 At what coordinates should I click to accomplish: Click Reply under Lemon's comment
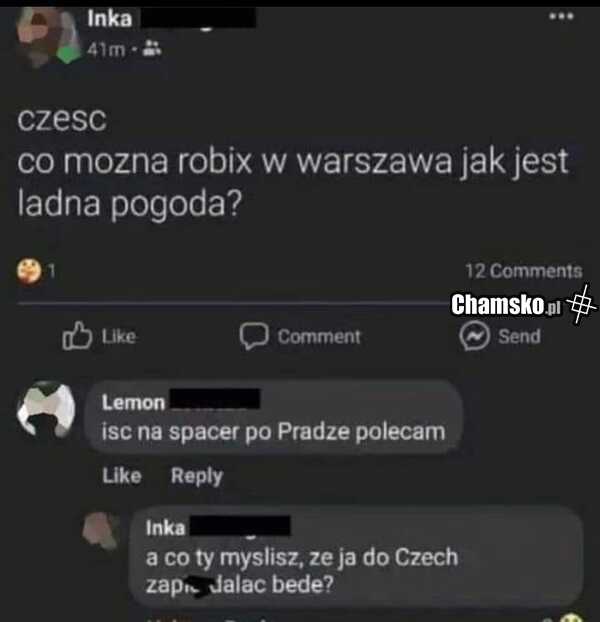[197, 476]
